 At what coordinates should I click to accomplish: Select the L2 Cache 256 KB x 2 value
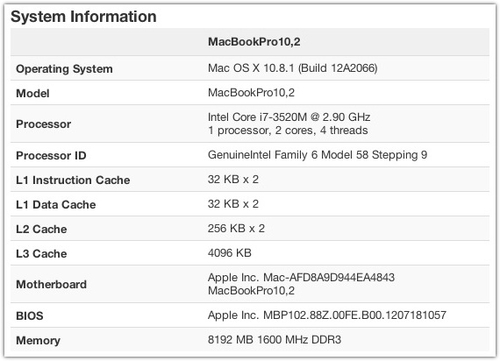pyautogui.click(x=236, y=228)
